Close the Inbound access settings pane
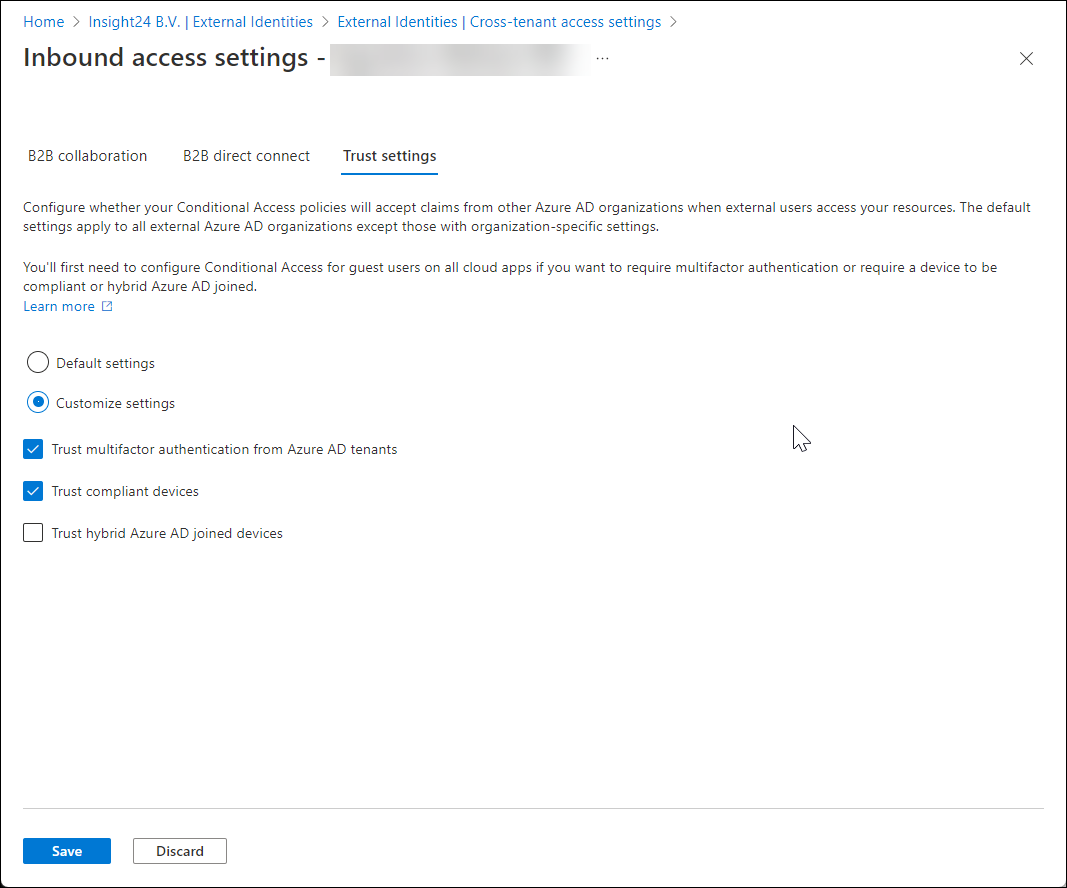Screen dimensions: 1067x888 (x=1026, y=59)
